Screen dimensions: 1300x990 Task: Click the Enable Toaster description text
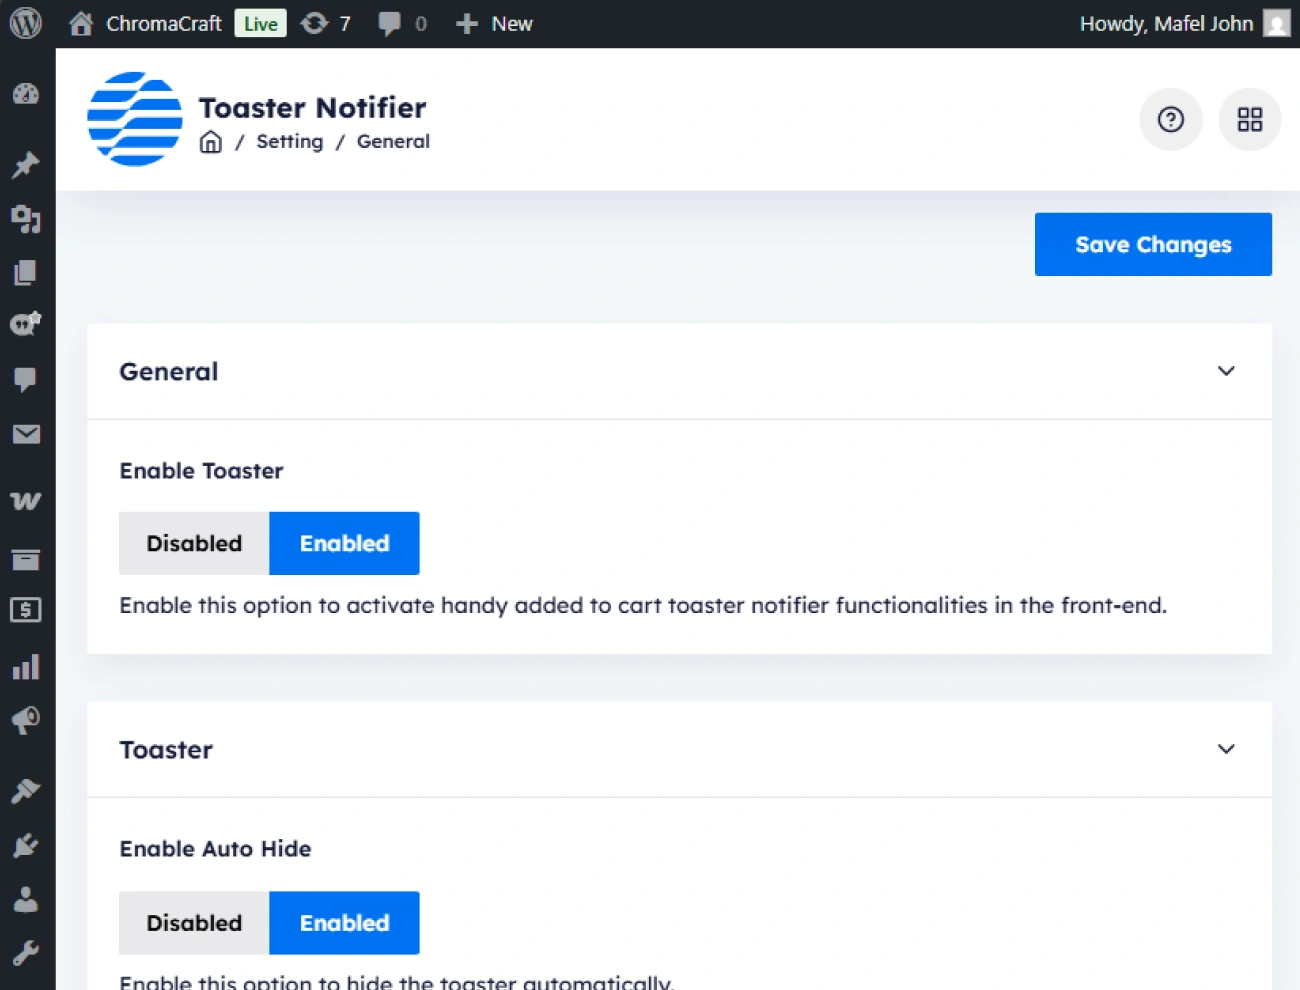(643, 606)
